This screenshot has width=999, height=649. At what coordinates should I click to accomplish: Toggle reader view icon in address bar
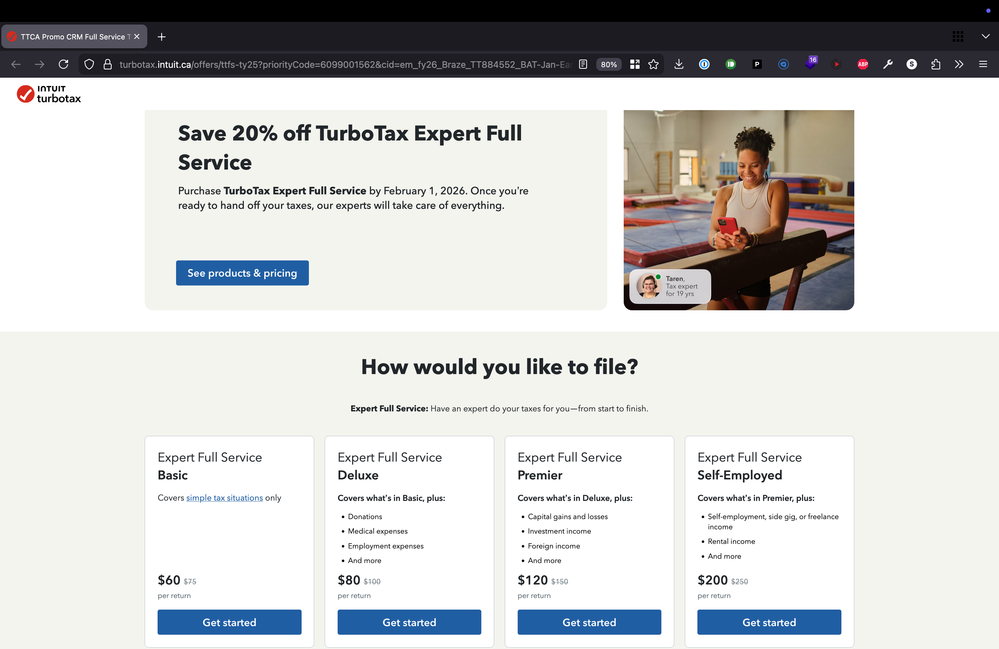(x=583, y=64)
